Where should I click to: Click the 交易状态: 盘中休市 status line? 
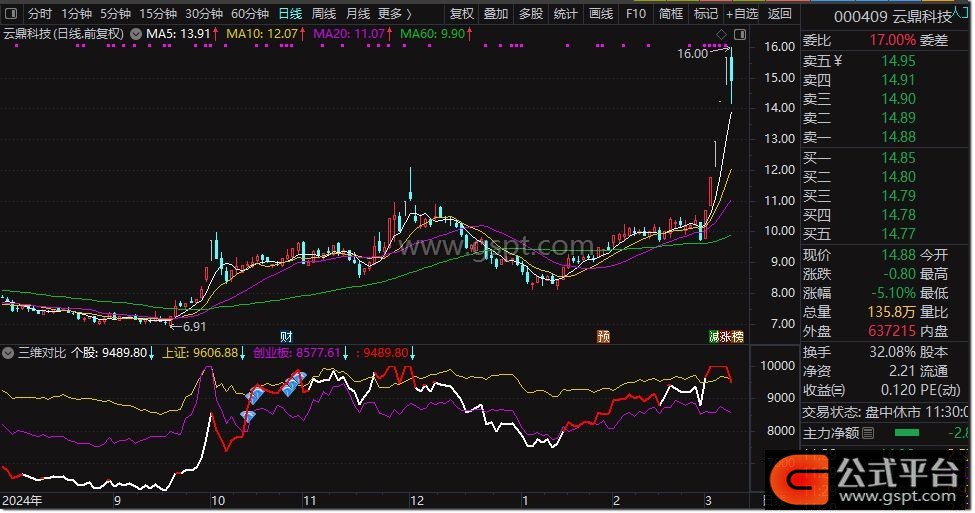[884, 412]
